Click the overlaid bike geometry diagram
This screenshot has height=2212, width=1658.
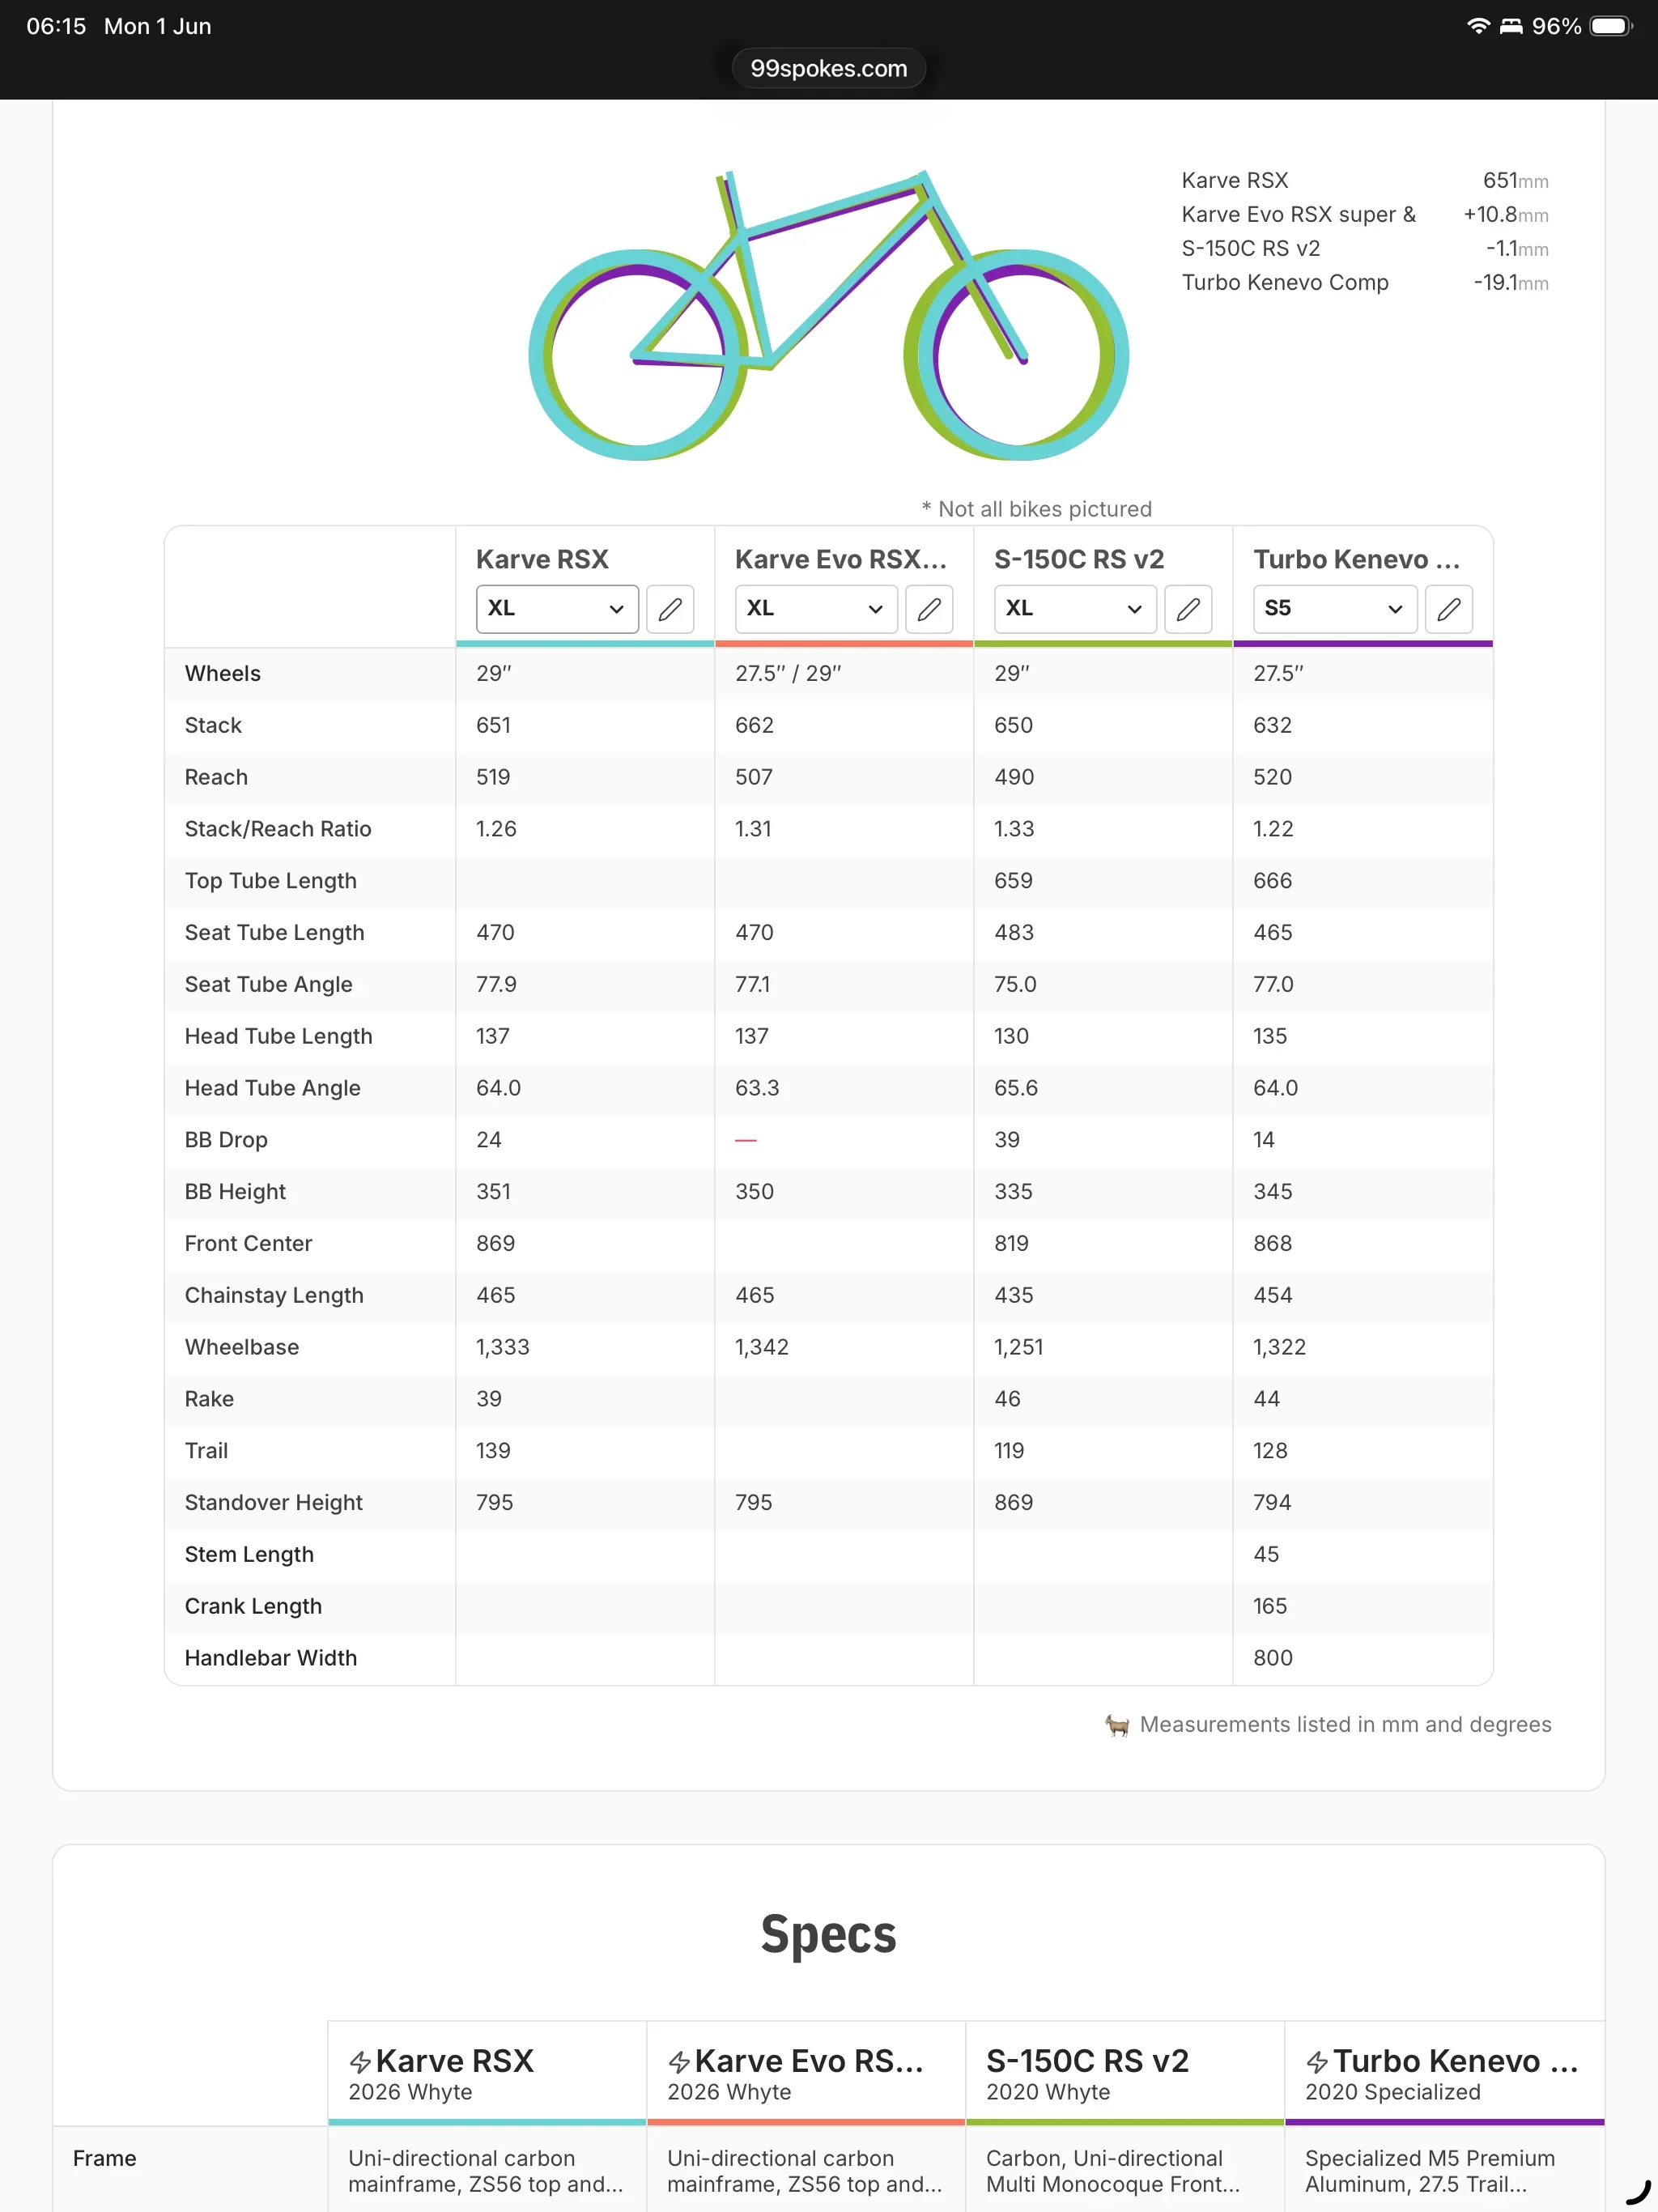(829, 315)
